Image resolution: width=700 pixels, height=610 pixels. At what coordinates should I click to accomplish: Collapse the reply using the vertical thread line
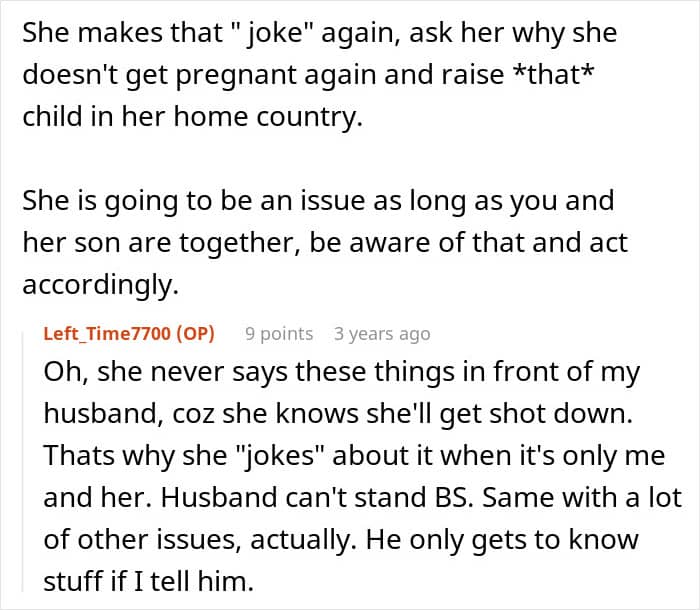click(23, 461)
